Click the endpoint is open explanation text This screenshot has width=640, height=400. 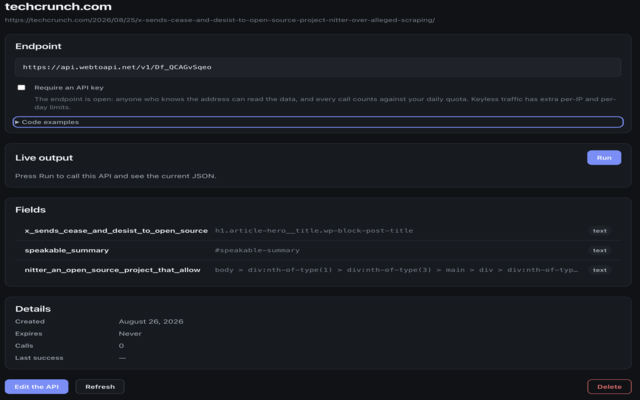(325, 103)
